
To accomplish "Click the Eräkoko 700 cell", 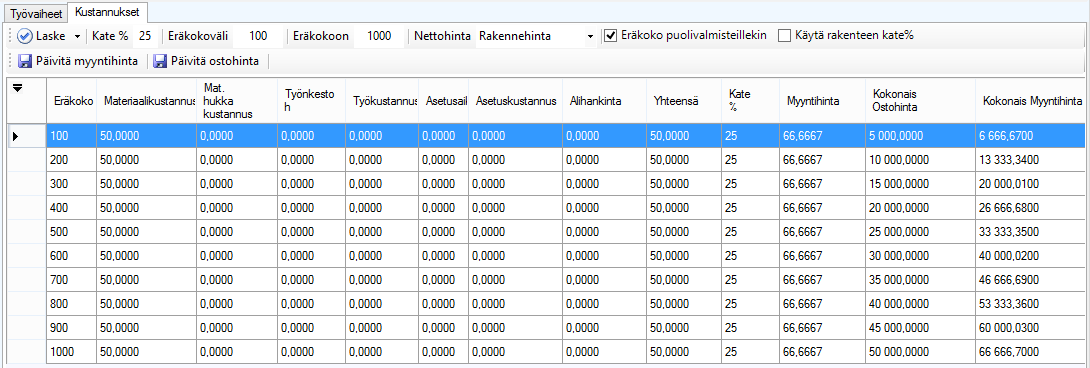I will (x=72, y=279).
